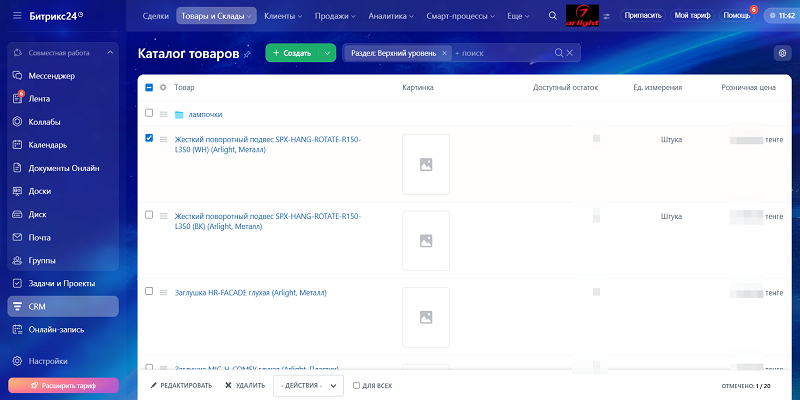Collapse the Совместная работа section
The height and width of the screenshot is (400, 800).
tap(108, 52)
